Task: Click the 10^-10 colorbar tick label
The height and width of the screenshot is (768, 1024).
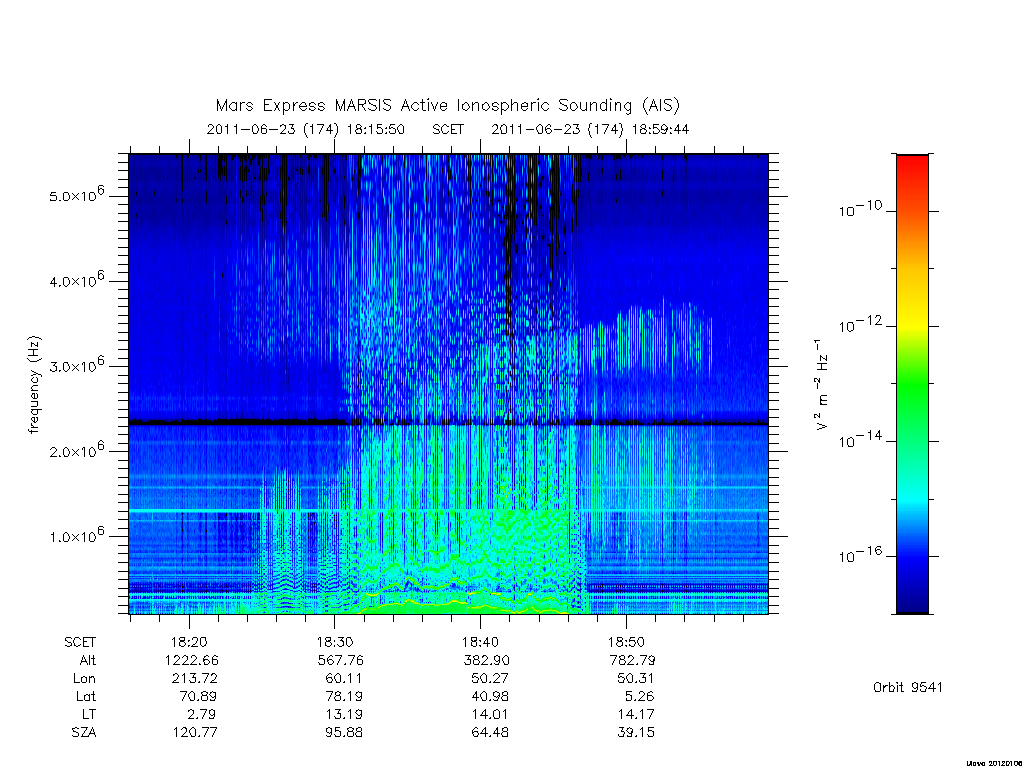Action: [860, 209]
